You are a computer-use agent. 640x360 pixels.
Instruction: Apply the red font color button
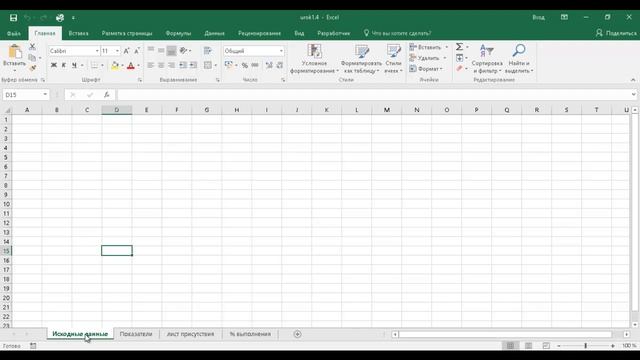click(x=131, y=65)
